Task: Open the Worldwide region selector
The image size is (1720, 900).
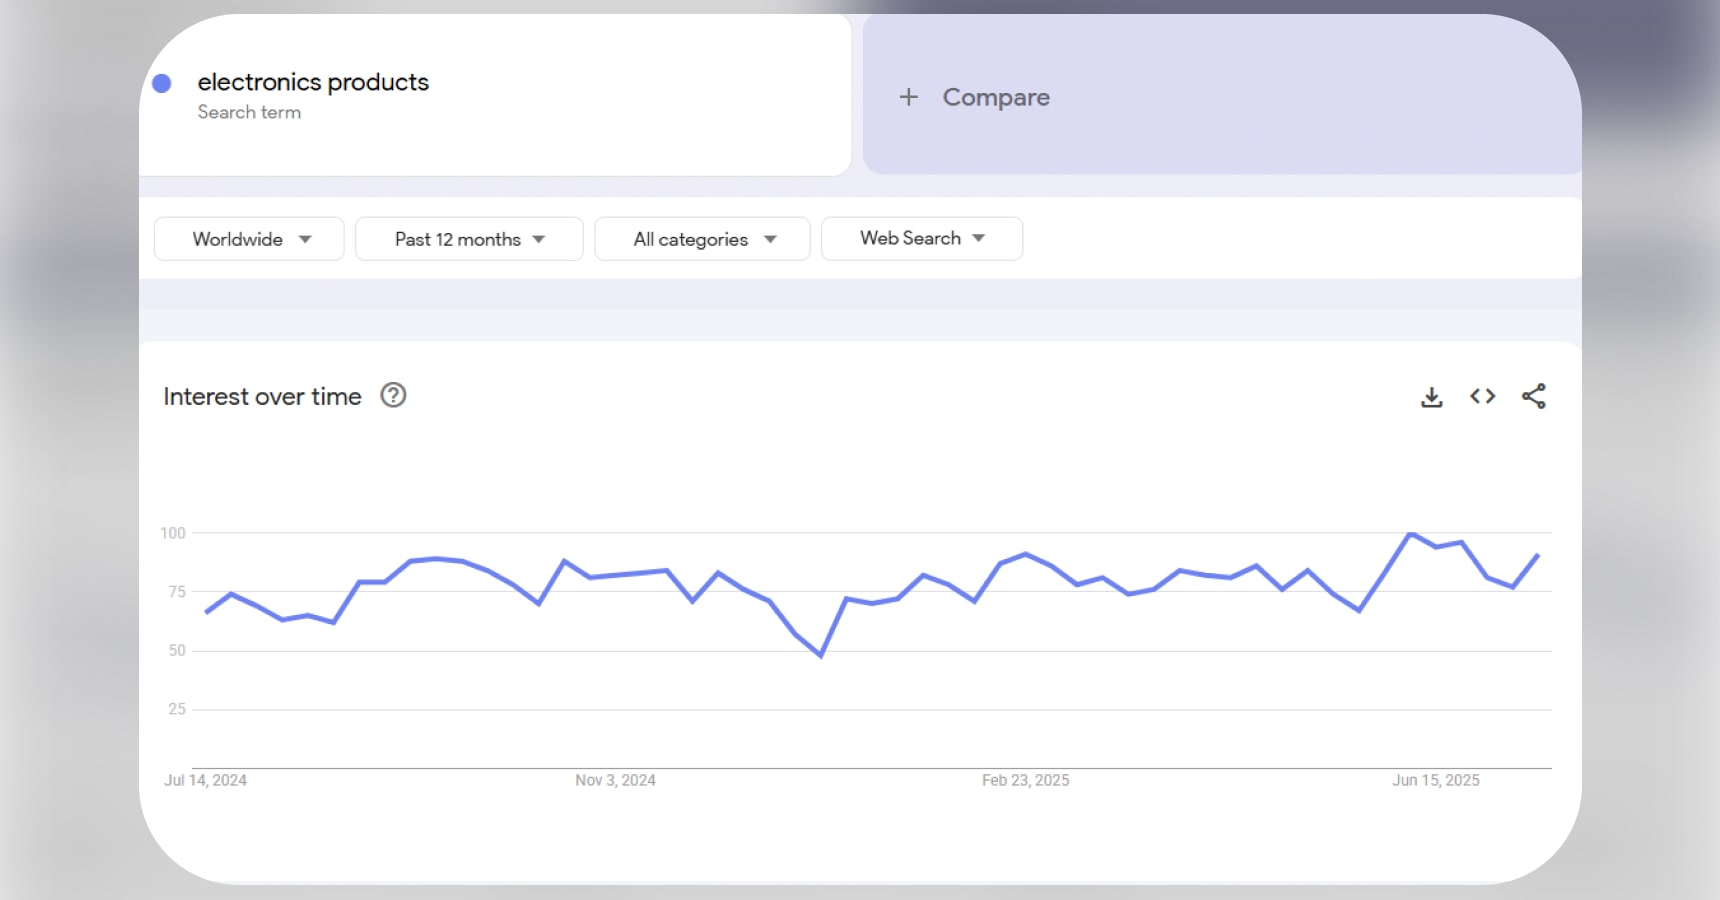Action: (248, 238)
